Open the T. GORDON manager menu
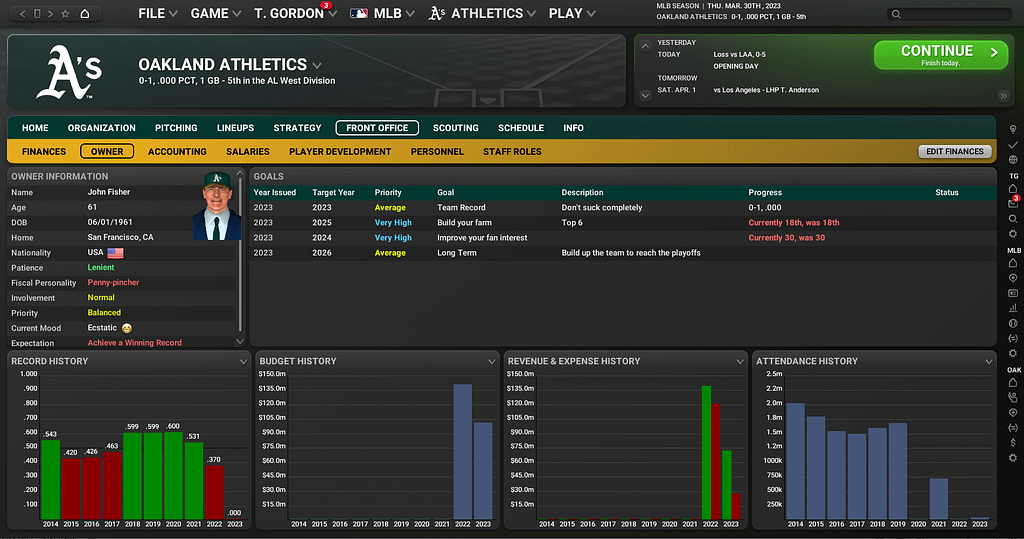This screenshot has width=1024, height=539. (295, 14)
